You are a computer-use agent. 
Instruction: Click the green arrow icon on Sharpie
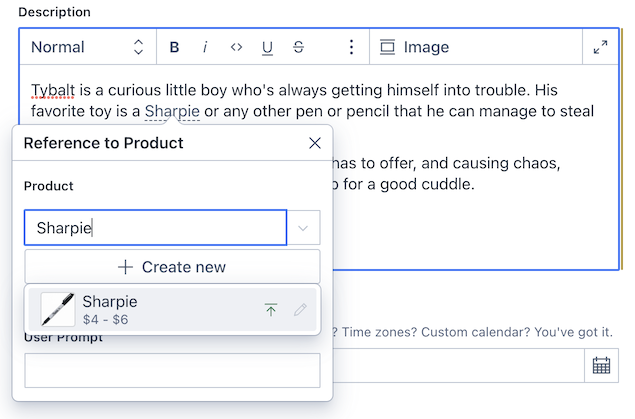270,310
